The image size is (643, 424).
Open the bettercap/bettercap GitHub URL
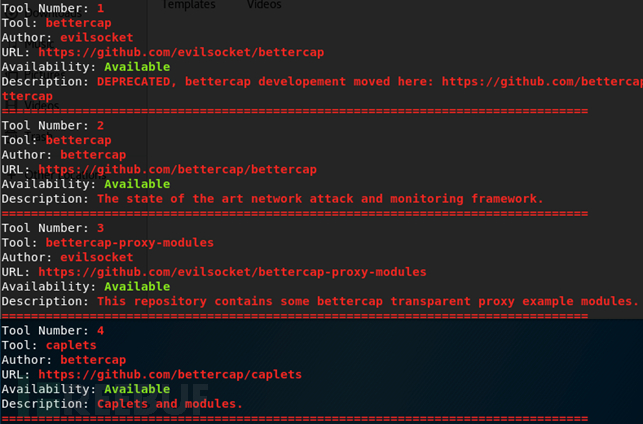pyautogui.click(x=178, y=170)
